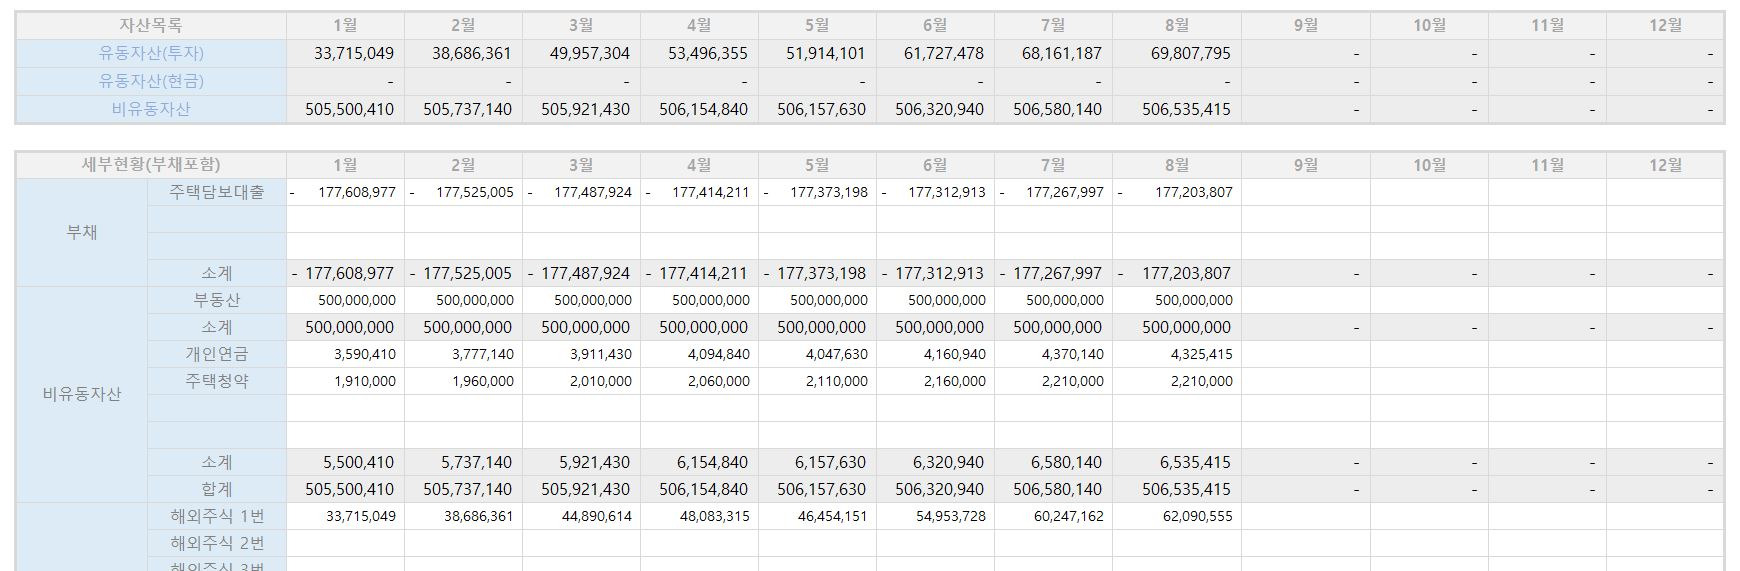
Task: Click the 합계 row label
Action: point(217,489)
